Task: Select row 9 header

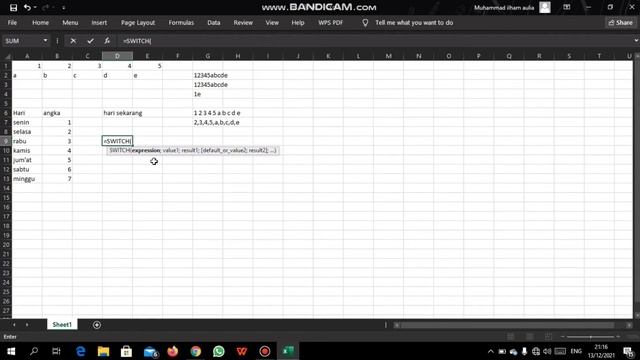Action: click(x=6, y=141)
